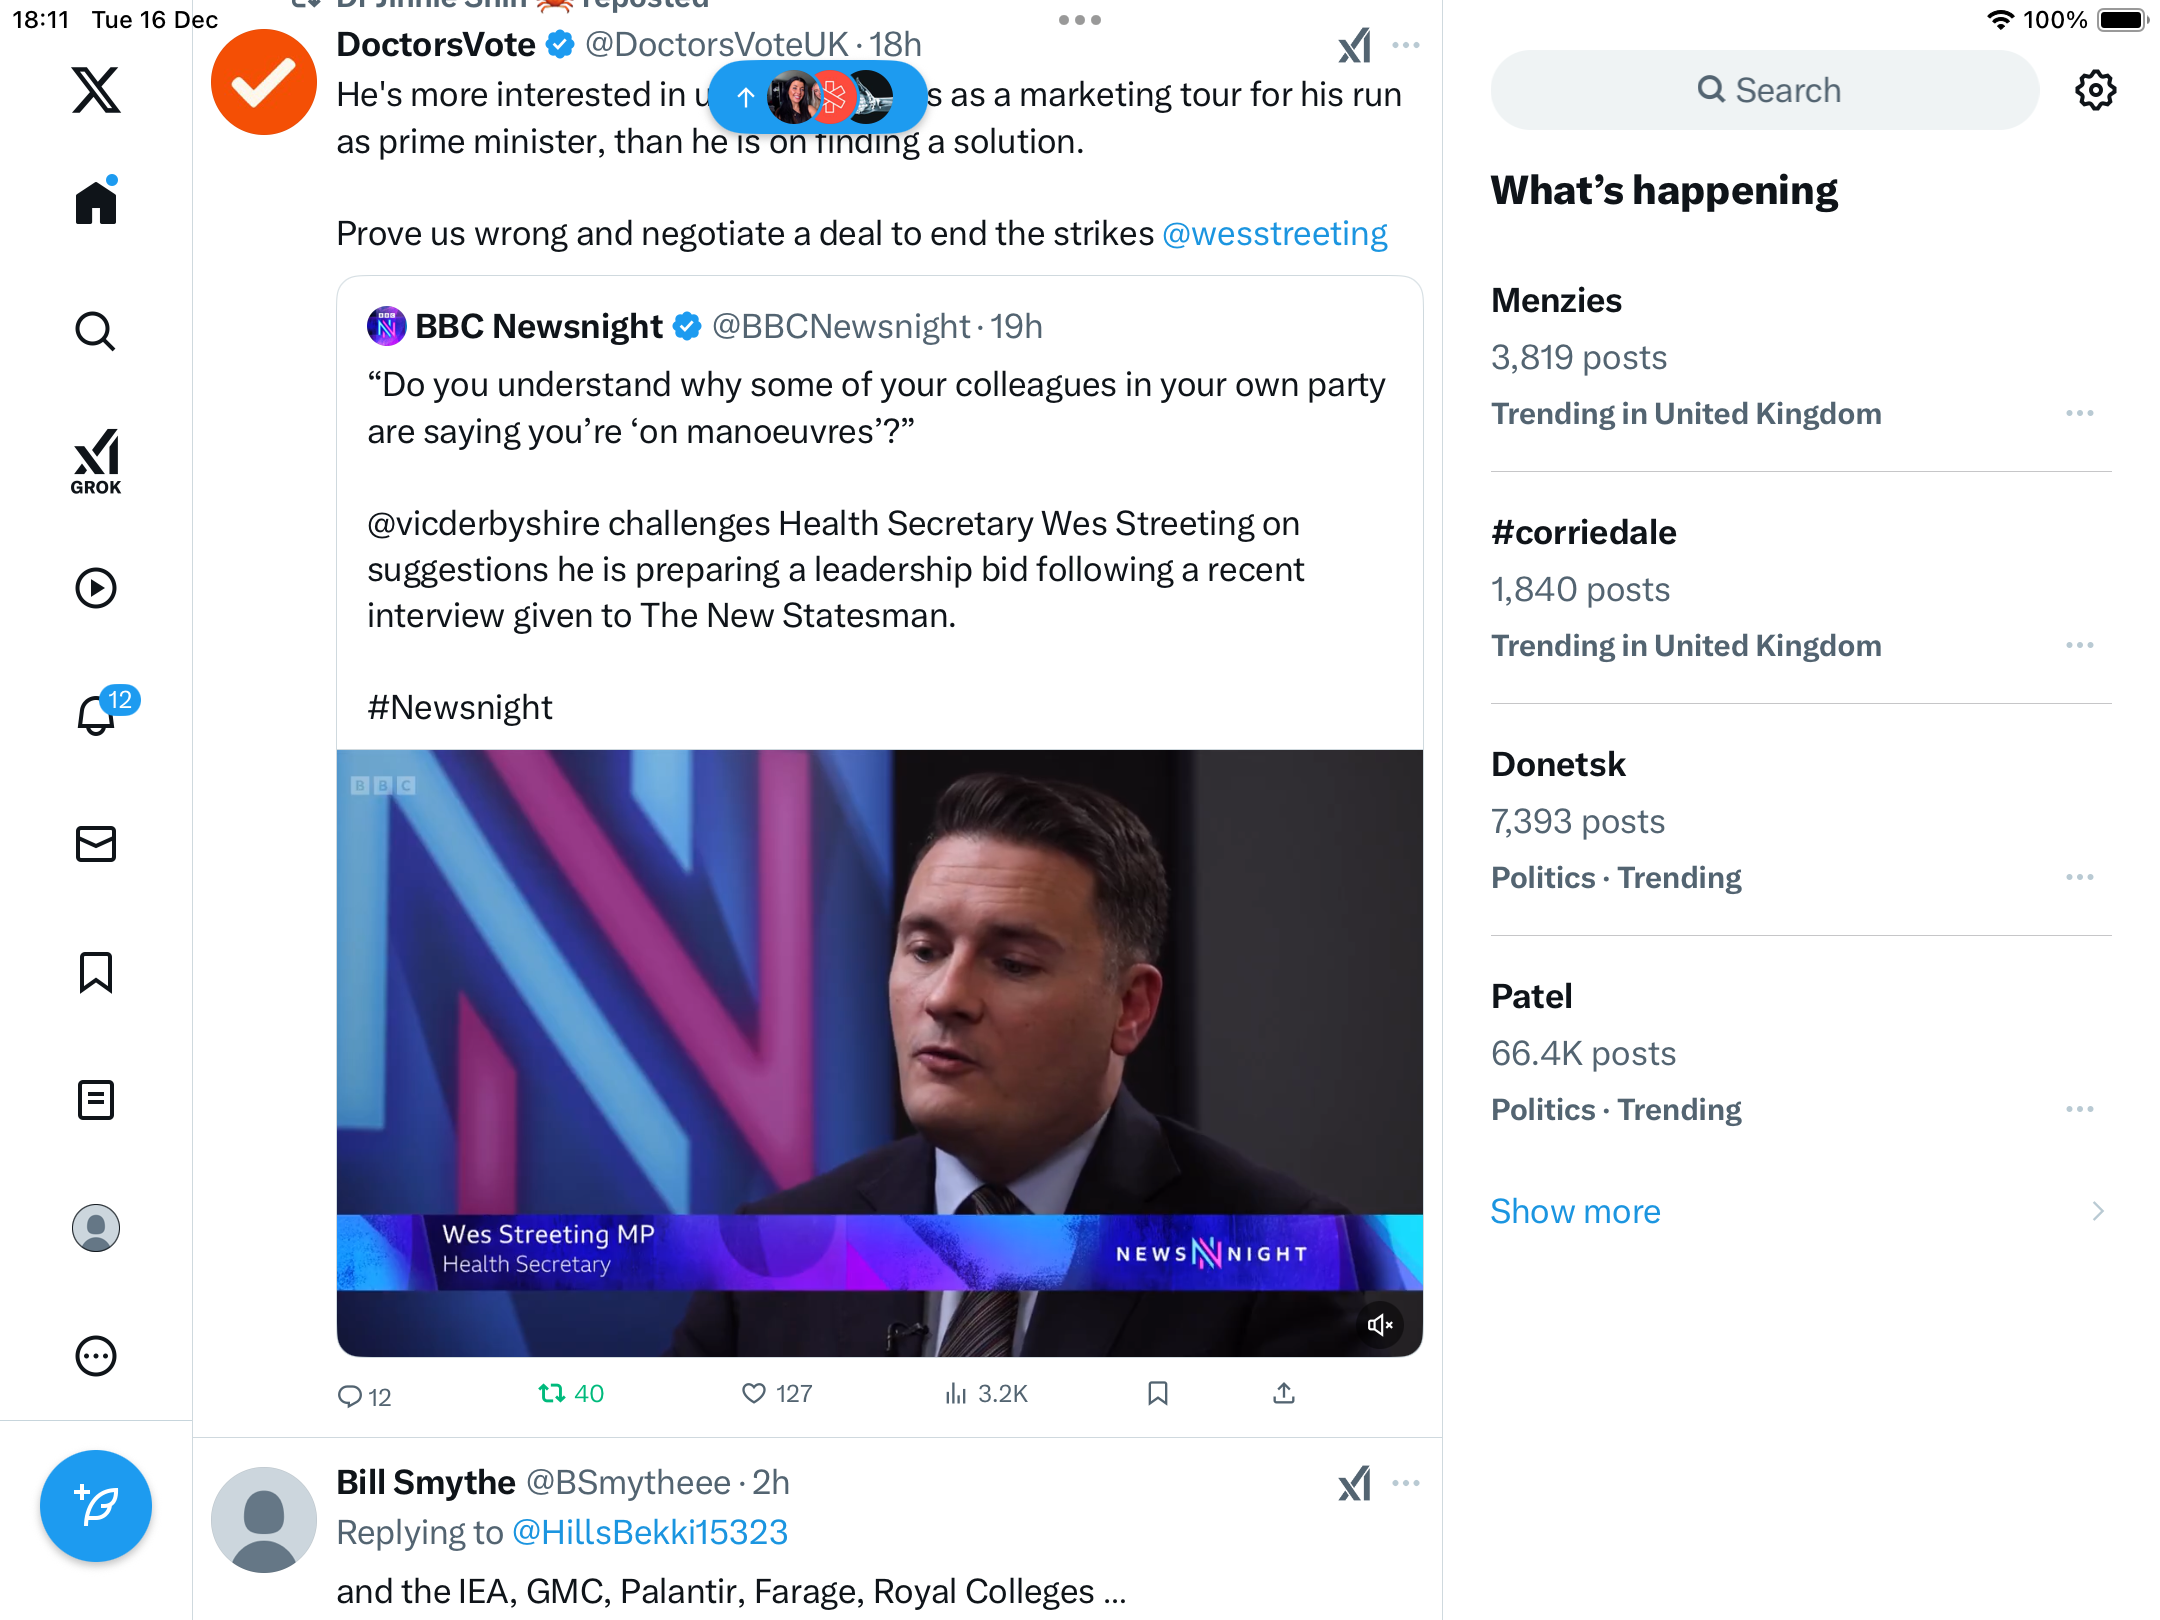Open more options for Menzies trend
The image size is (2160, 1620).
[x=2080, y=413]
